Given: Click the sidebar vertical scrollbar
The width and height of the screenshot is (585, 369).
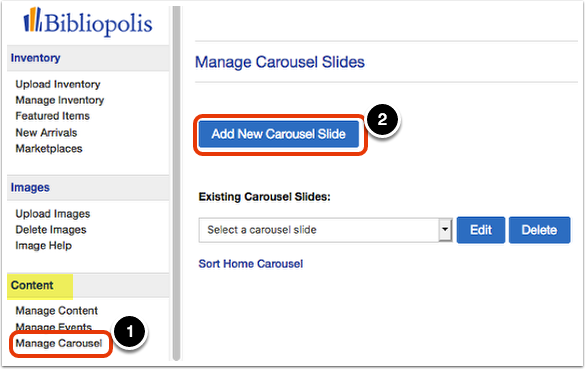Looking at the screenshot, I should point(176,183).
